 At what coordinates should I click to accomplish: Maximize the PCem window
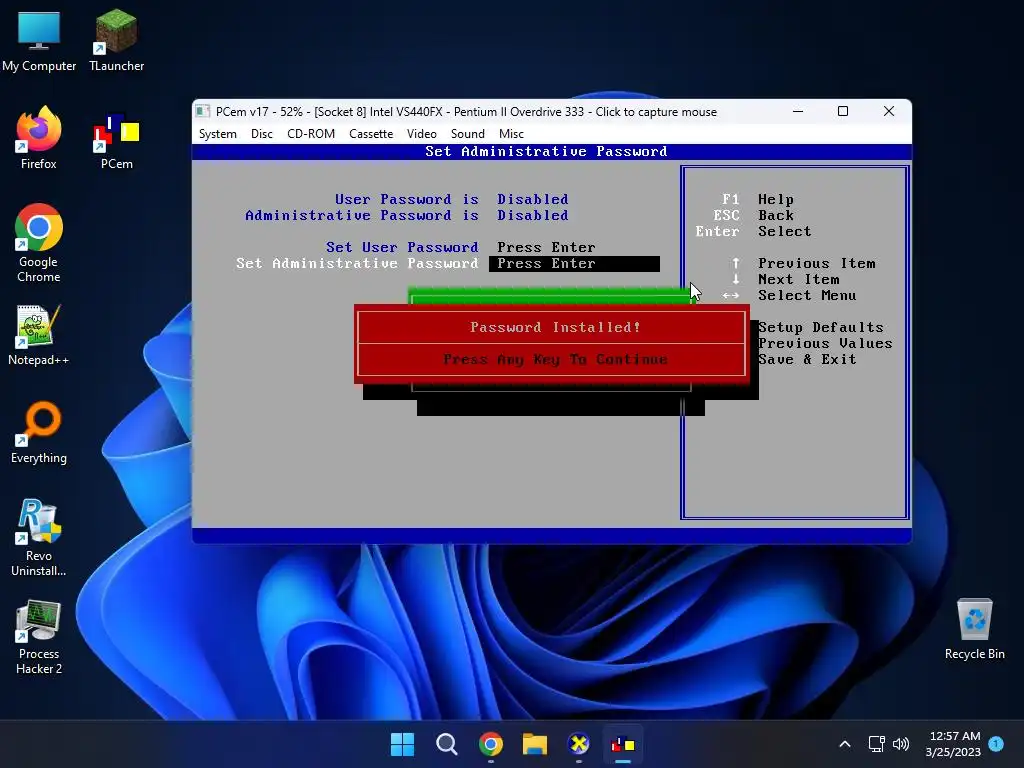[x=843, y=112]
